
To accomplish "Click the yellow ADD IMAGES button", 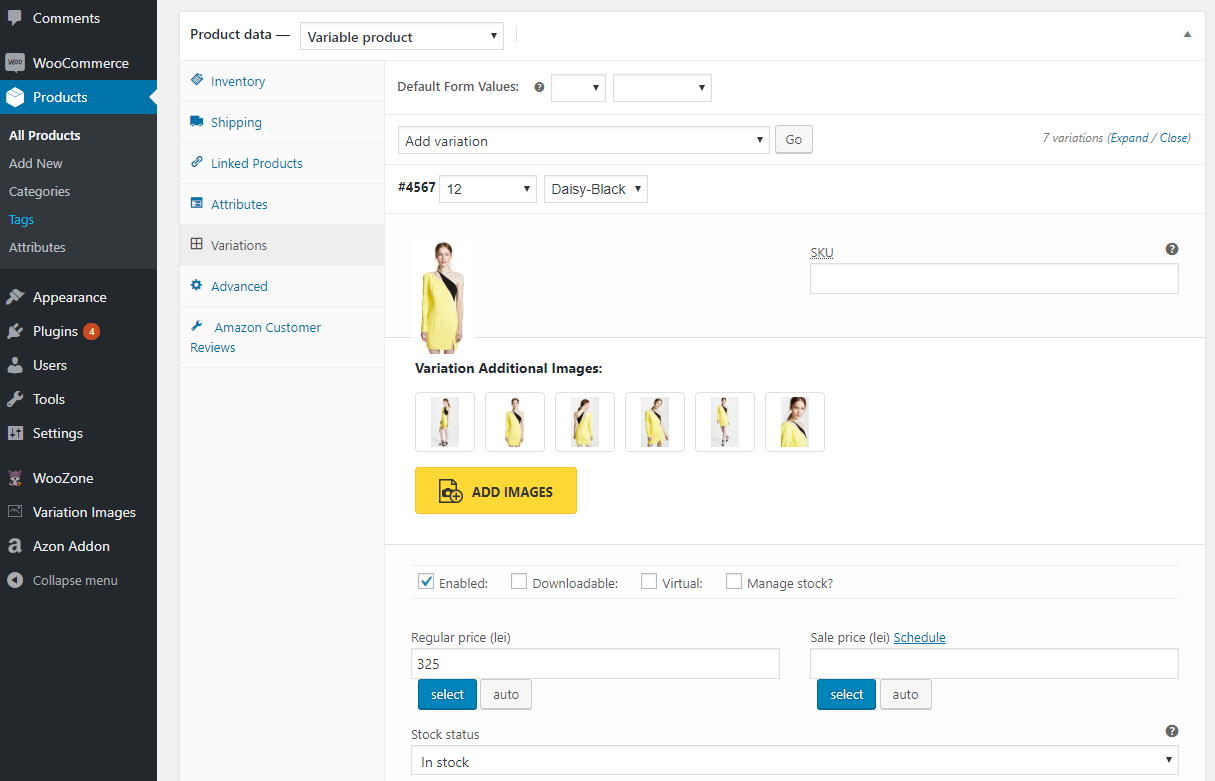I will [x=496, y=491].
